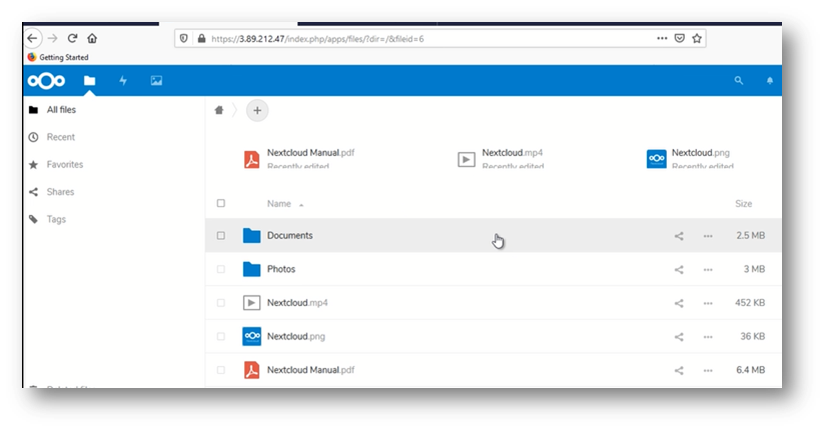Open the Photos folder
The image size is (824, 430).
tap(281, 269)
